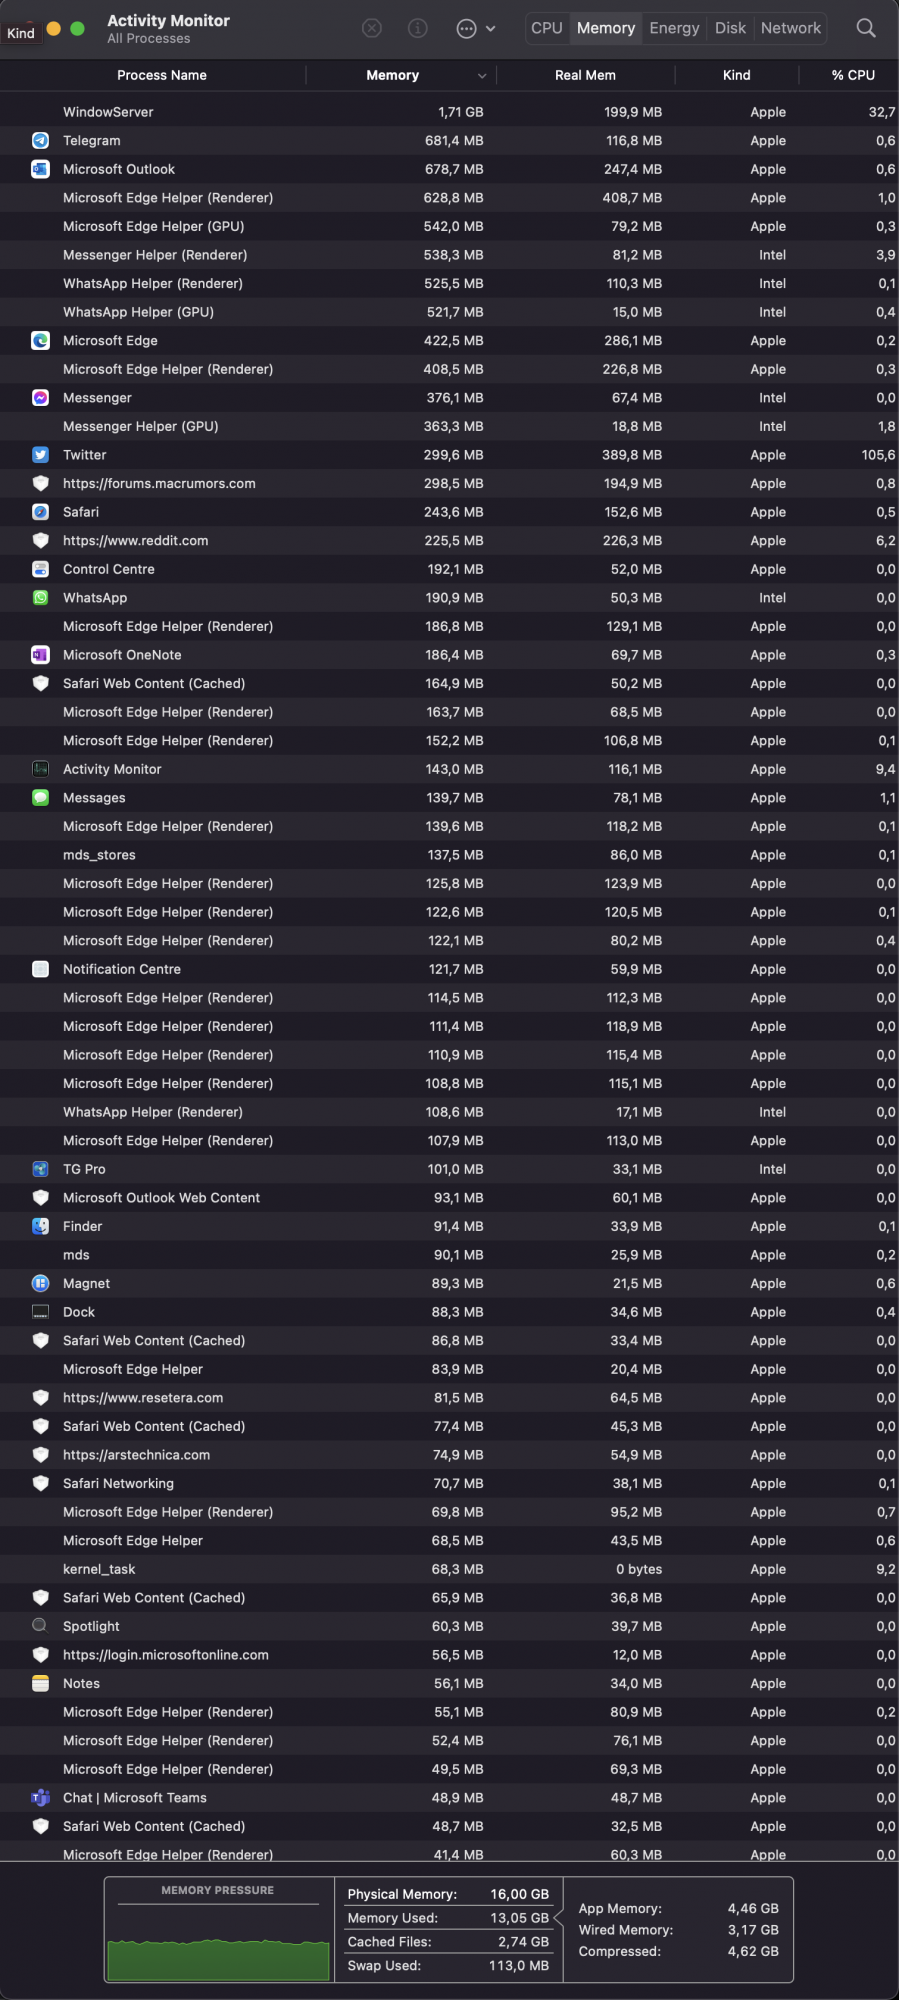899x2000 pixels.
Task: Click the Spotlight magnifier row icon
Action: pos(40,1626)
